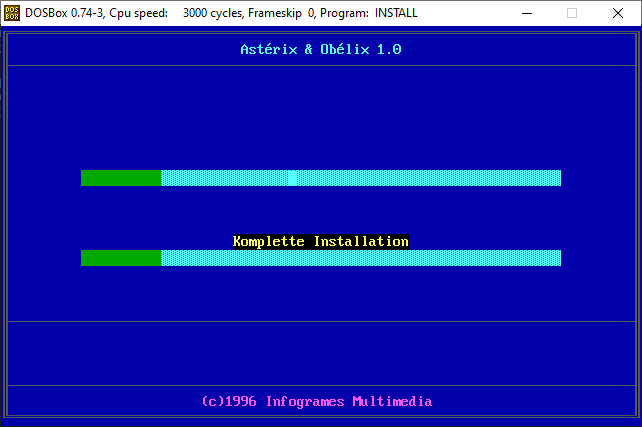Select the 'Astérix & Obélix 1.0' header
The height and width of the screenshot is (427, 642).
pyautogui.click(x=321, y=49)
